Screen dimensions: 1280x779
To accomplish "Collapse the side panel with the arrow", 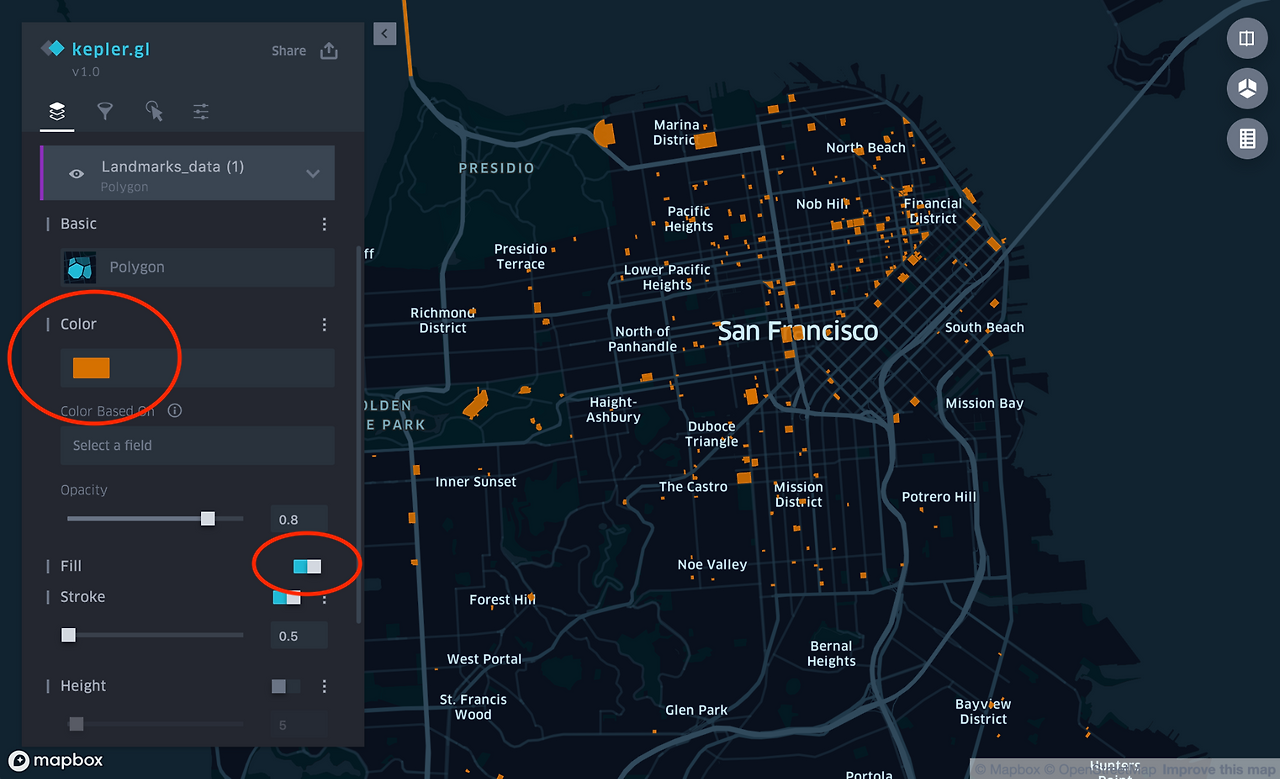I will (384, 33).
